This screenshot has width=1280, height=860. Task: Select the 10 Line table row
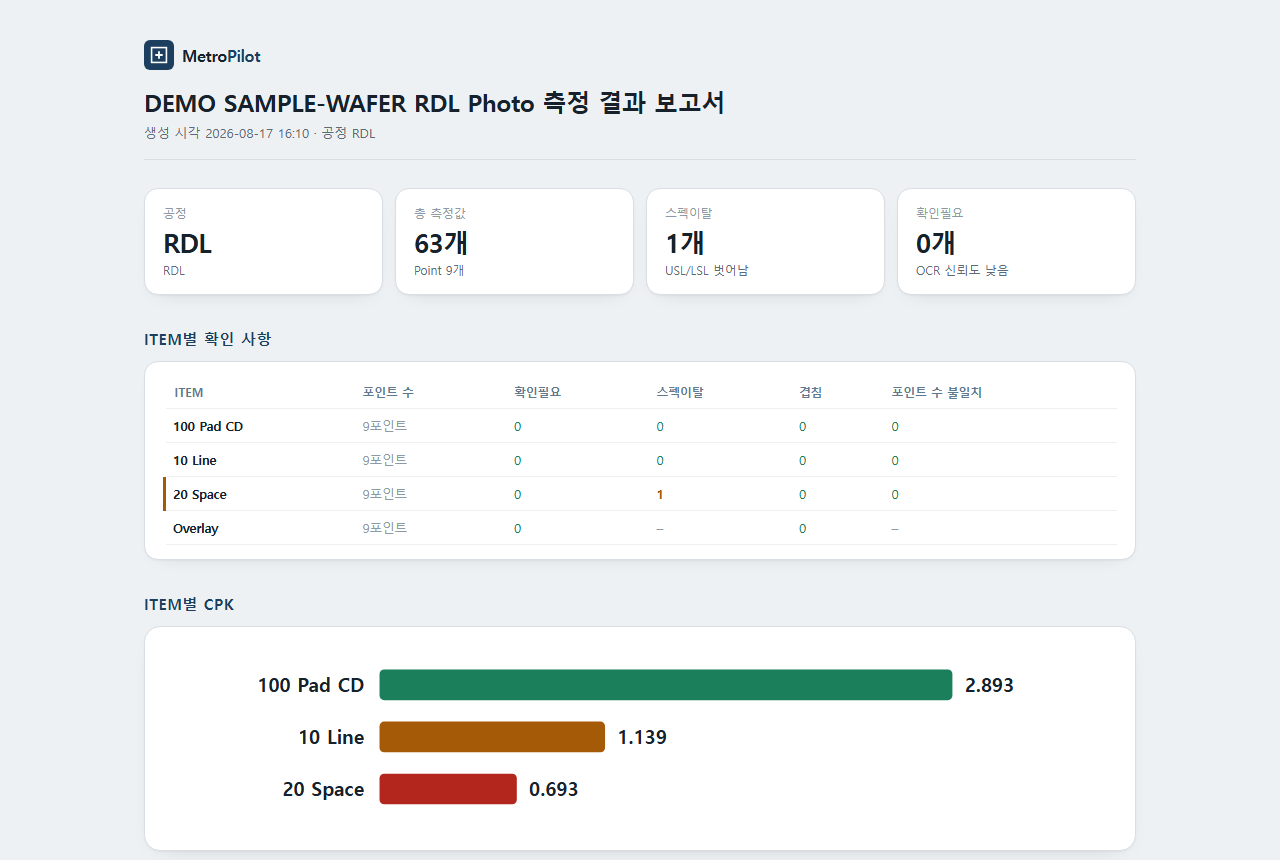point(640,460)
